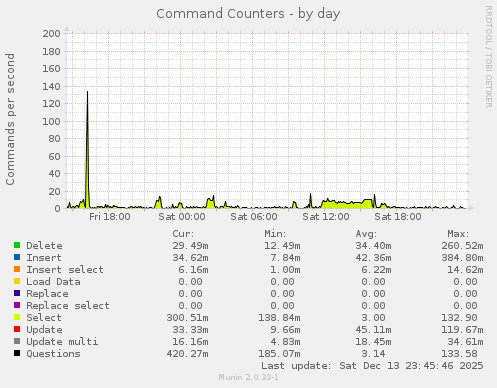Image resolution: width=497 pixels, height=388 pixels.
Task: Click the red Update legend swatch
Action: pyautogui.click(x=17, y=329)
